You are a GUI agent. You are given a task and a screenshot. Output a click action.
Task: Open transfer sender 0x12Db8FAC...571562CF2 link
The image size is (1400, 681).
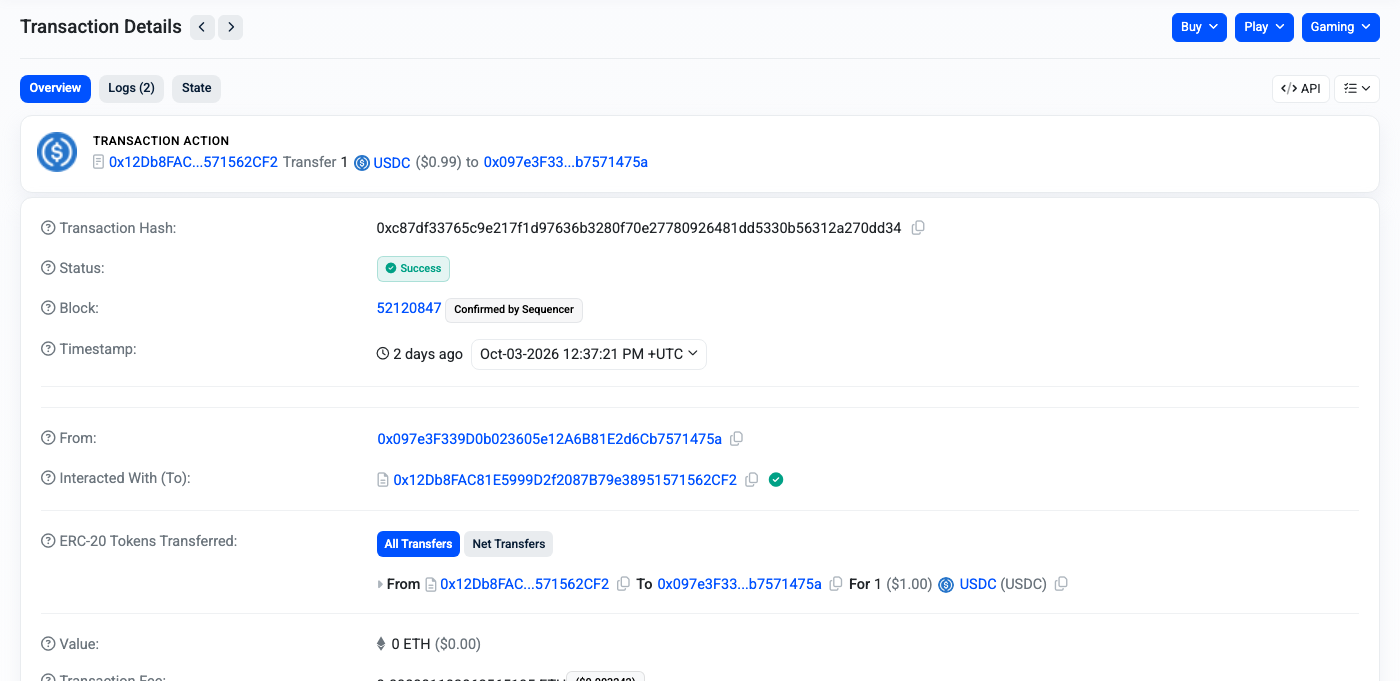click(524, 584)
